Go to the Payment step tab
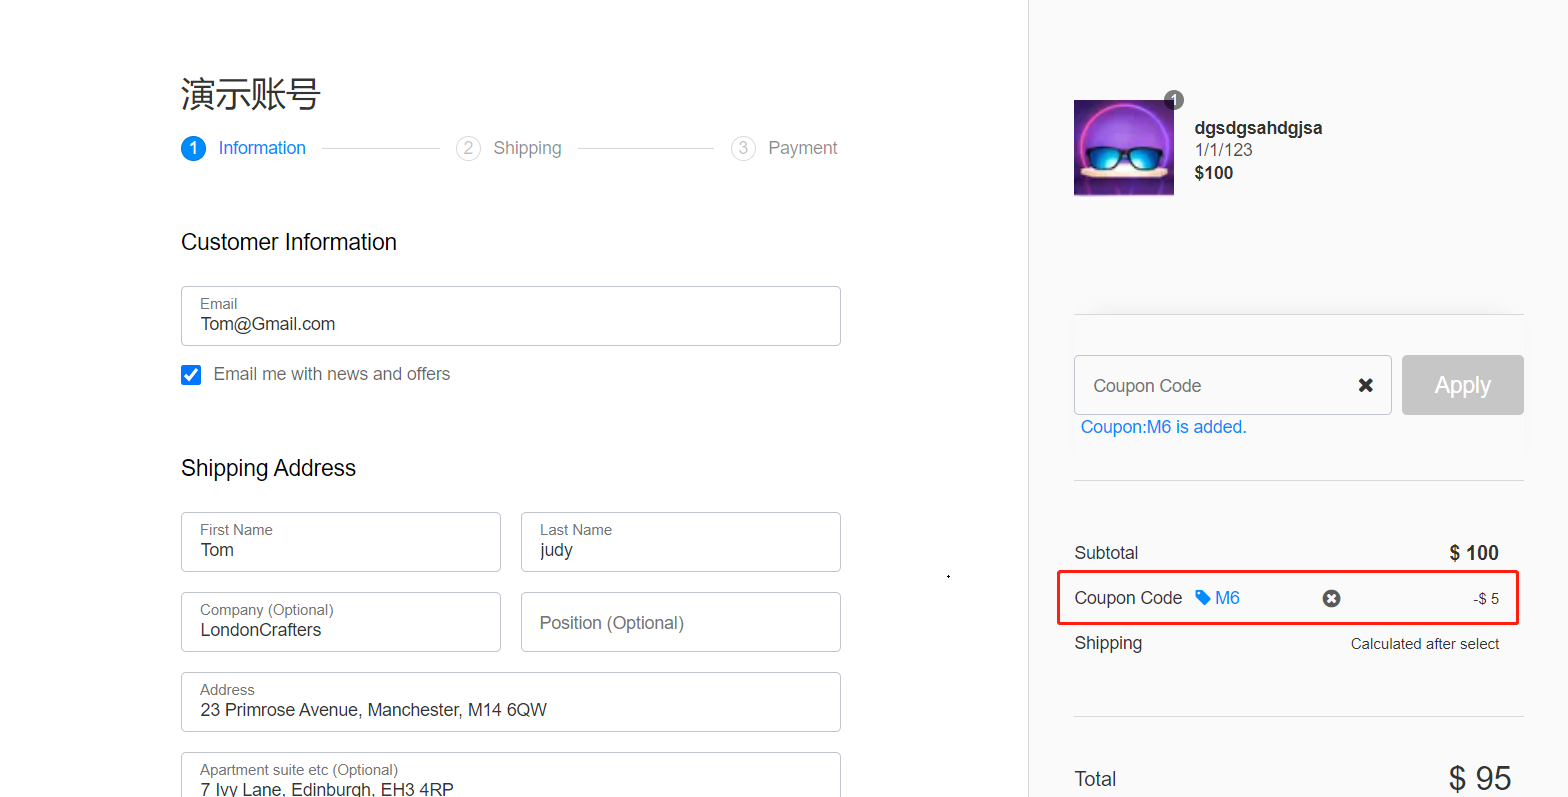This screenshot has height=797, width=1568. tap(802, 148)
